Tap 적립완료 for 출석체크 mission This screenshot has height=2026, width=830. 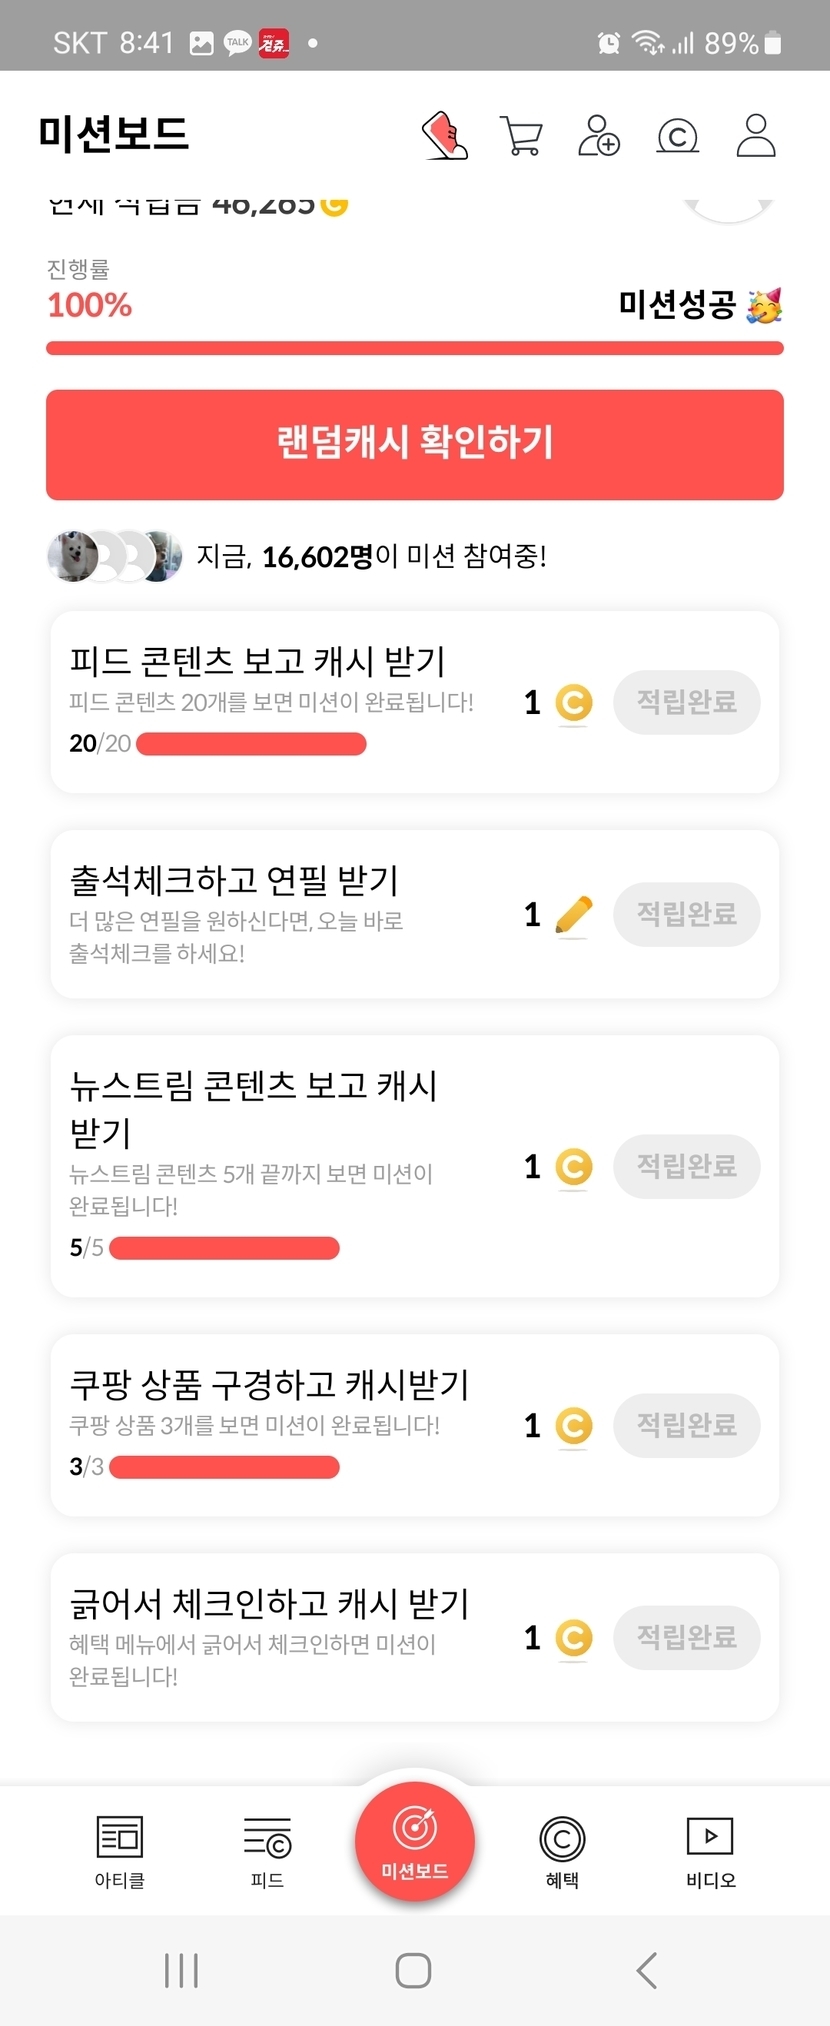click(686, 914)
